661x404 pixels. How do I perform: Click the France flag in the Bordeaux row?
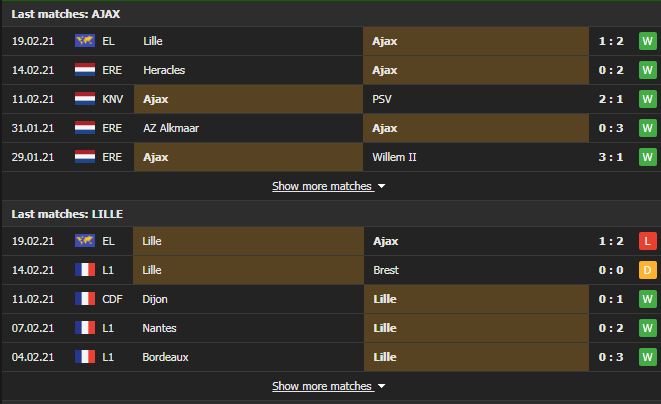pyautogui.click(x=85, y=357)
